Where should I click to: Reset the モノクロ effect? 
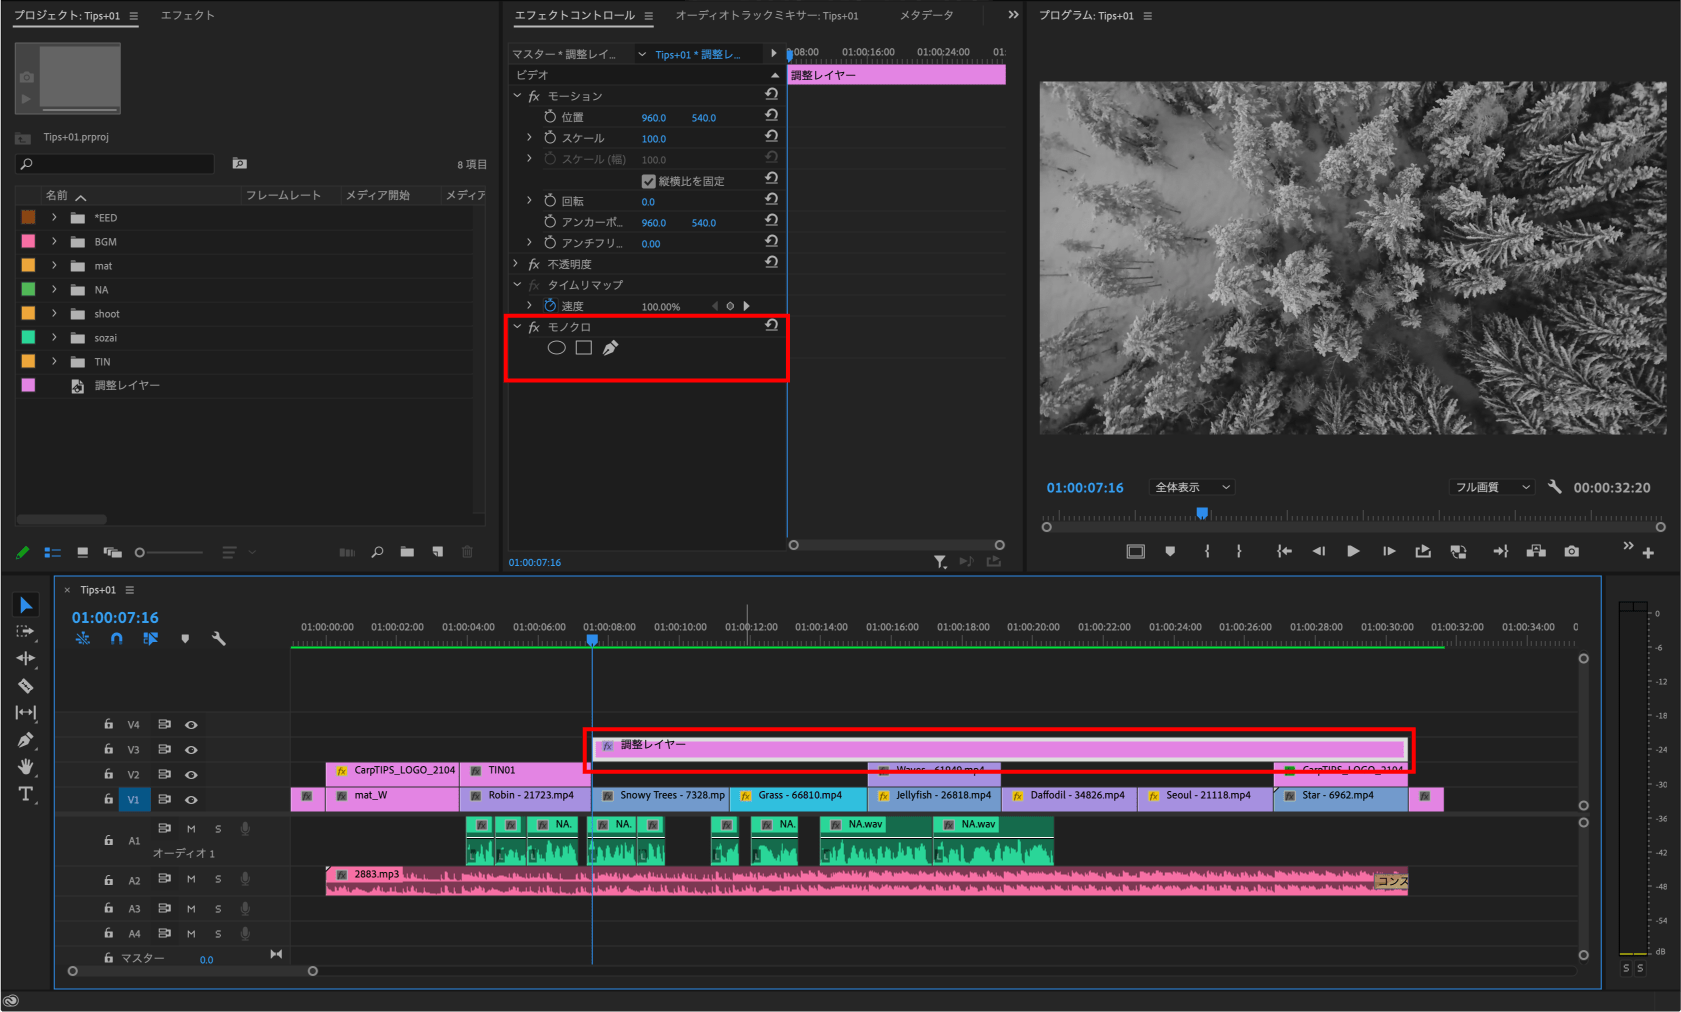771,326
